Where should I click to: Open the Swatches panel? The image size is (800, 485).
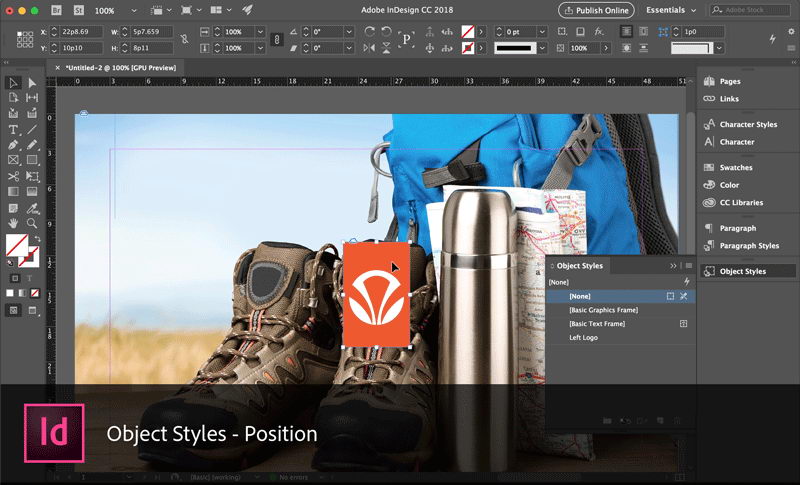tap(736, 168)
